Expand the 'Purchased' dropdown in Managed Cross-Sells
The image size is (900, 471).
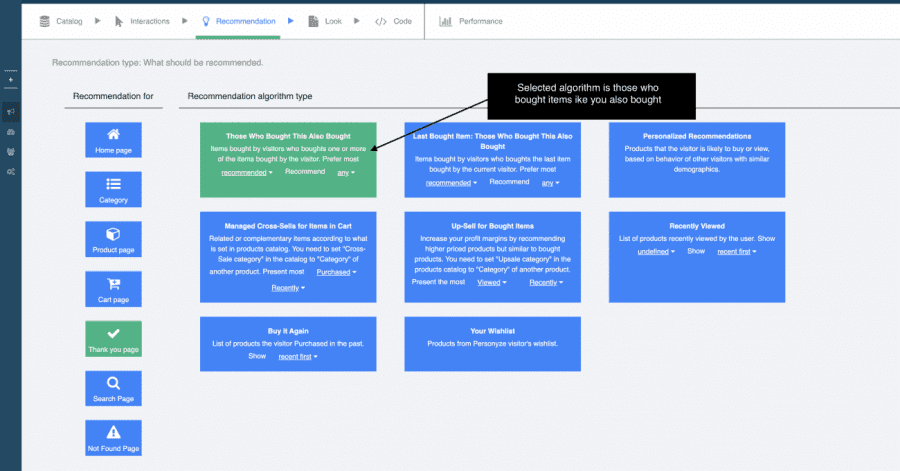pyautogui.click(x=336, y=271)
